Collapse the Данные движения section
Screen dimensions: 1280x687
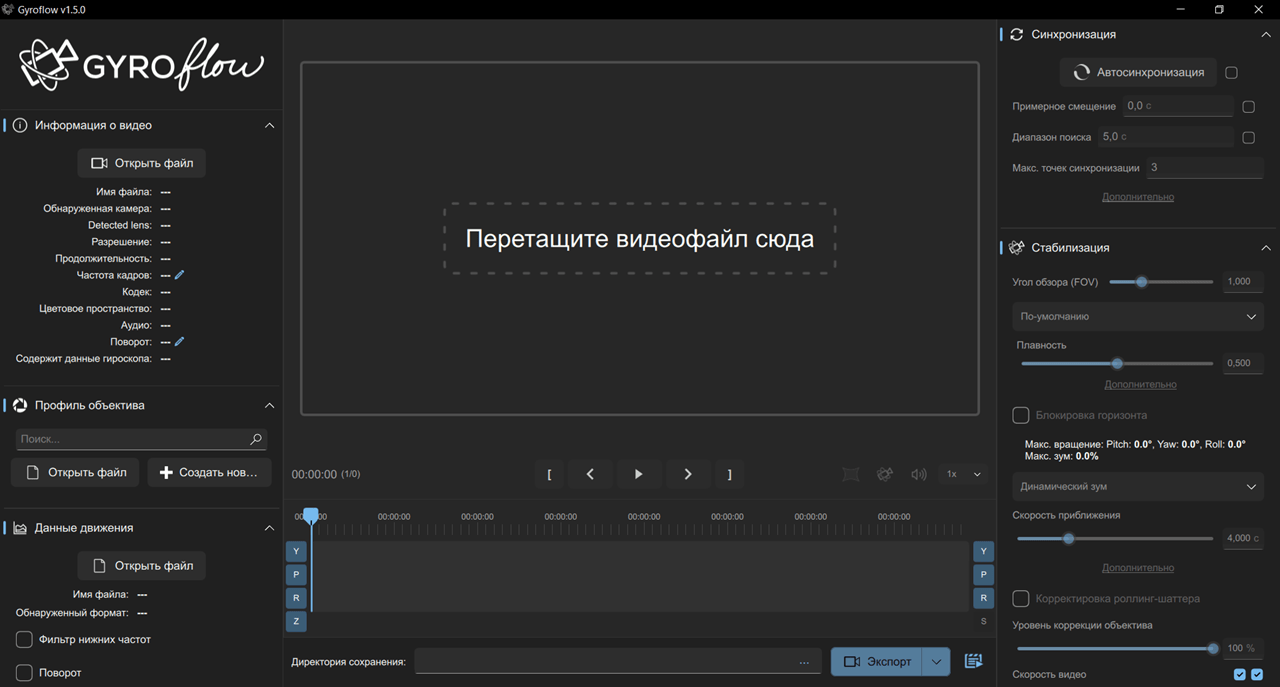[x=269, y=527]
